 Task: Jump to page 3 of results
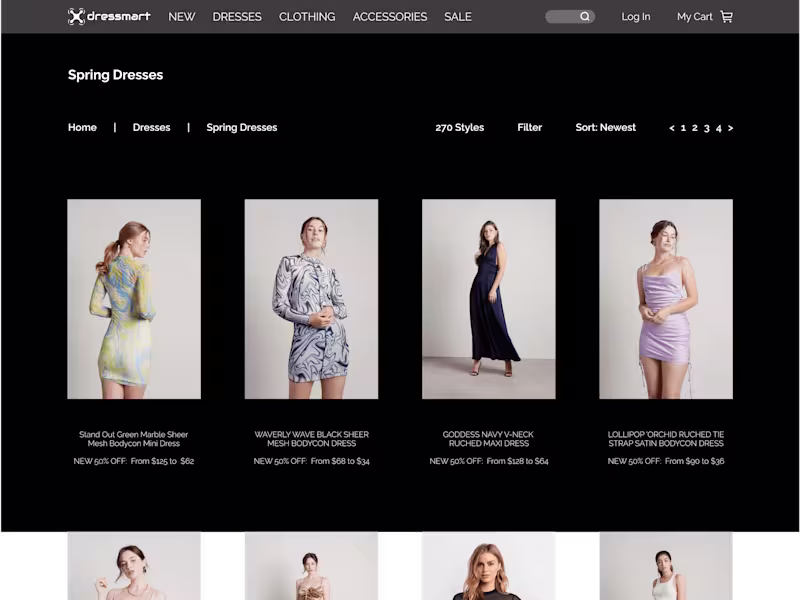point(707,128)
